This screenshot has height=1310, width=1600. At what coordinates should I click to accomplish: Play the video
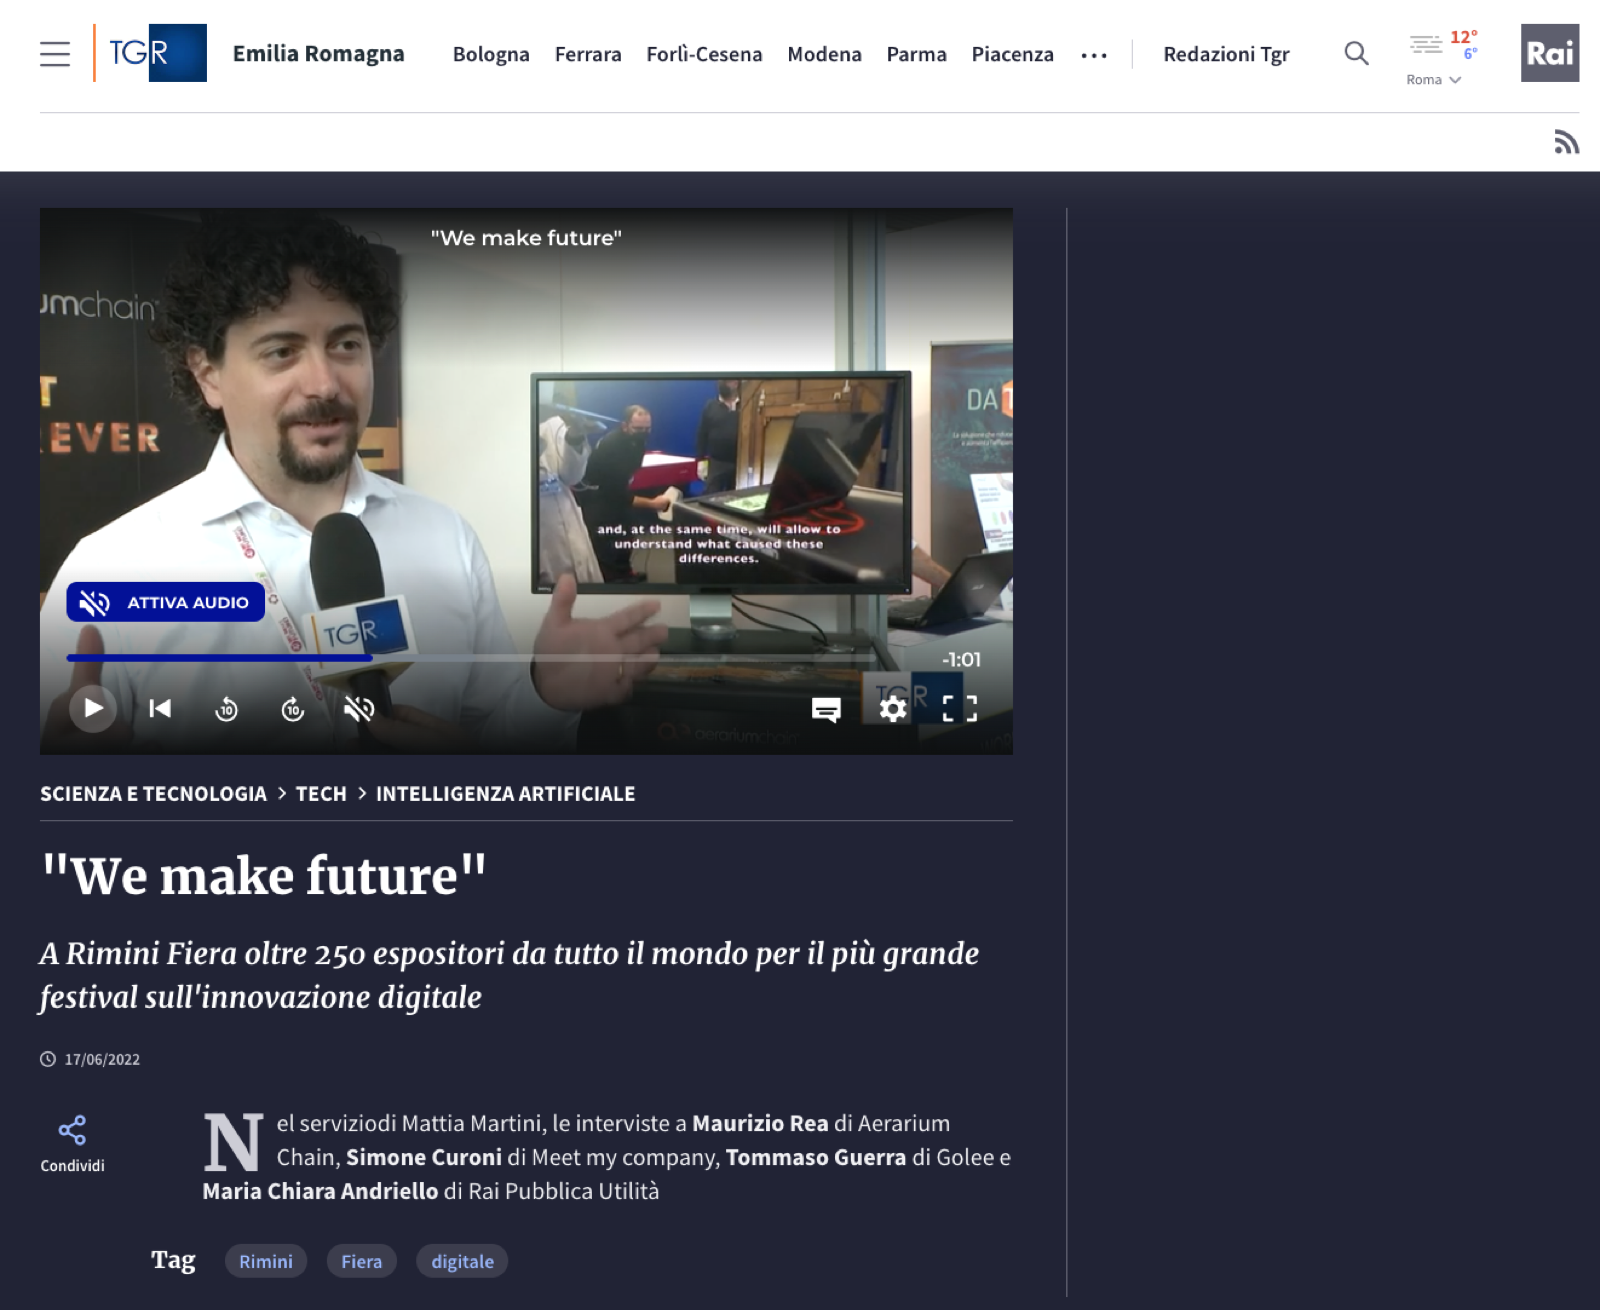click(x=94, y=708)
